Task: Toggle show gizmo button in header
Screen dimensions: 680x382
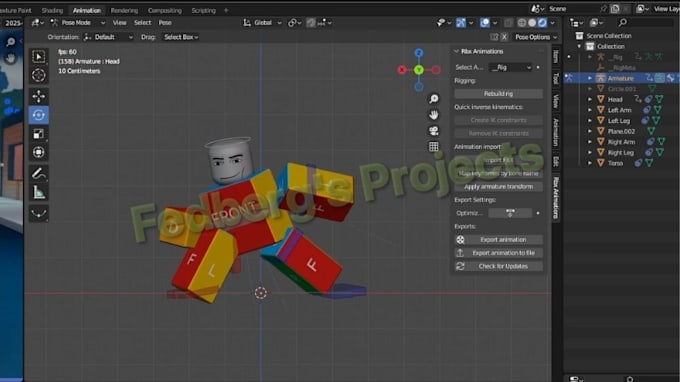Action: (x=461, y=23)
